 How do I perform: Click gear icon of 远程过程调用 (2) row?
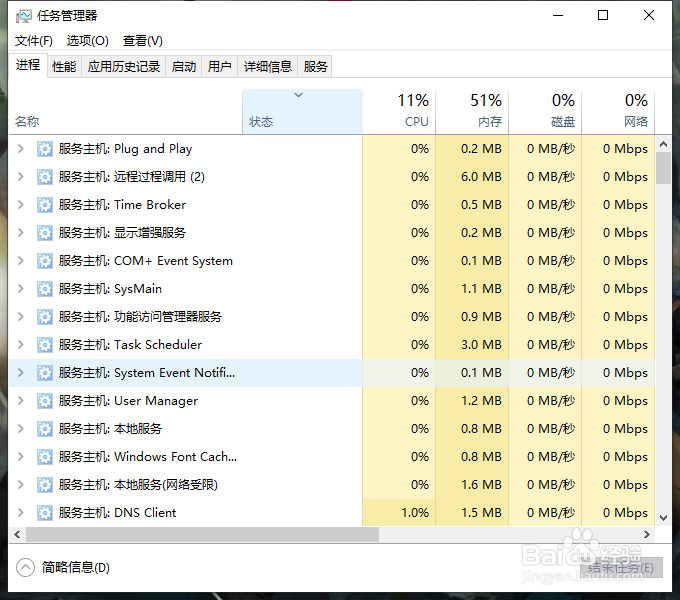(45, 177)
